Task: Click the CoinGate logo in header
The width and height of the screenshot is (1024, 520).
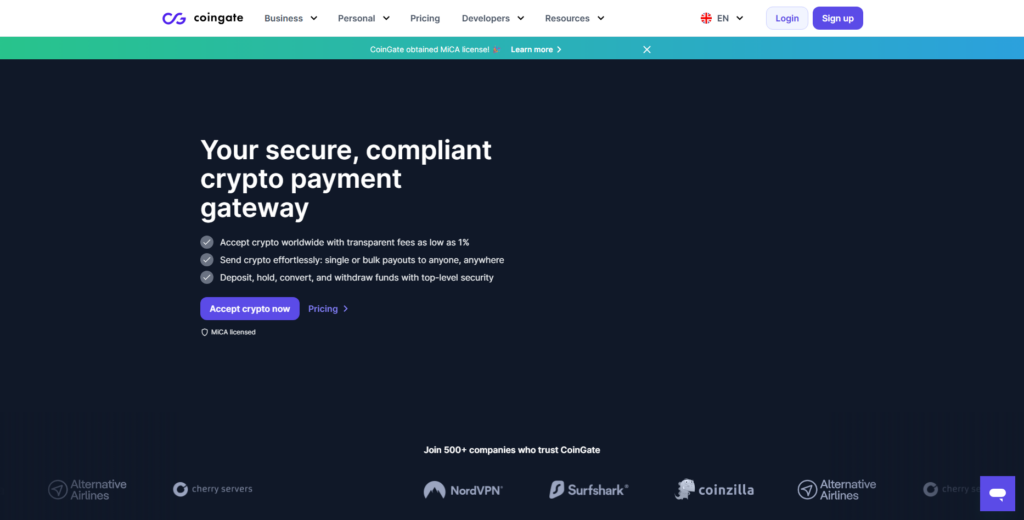Action: coord(202,18)
